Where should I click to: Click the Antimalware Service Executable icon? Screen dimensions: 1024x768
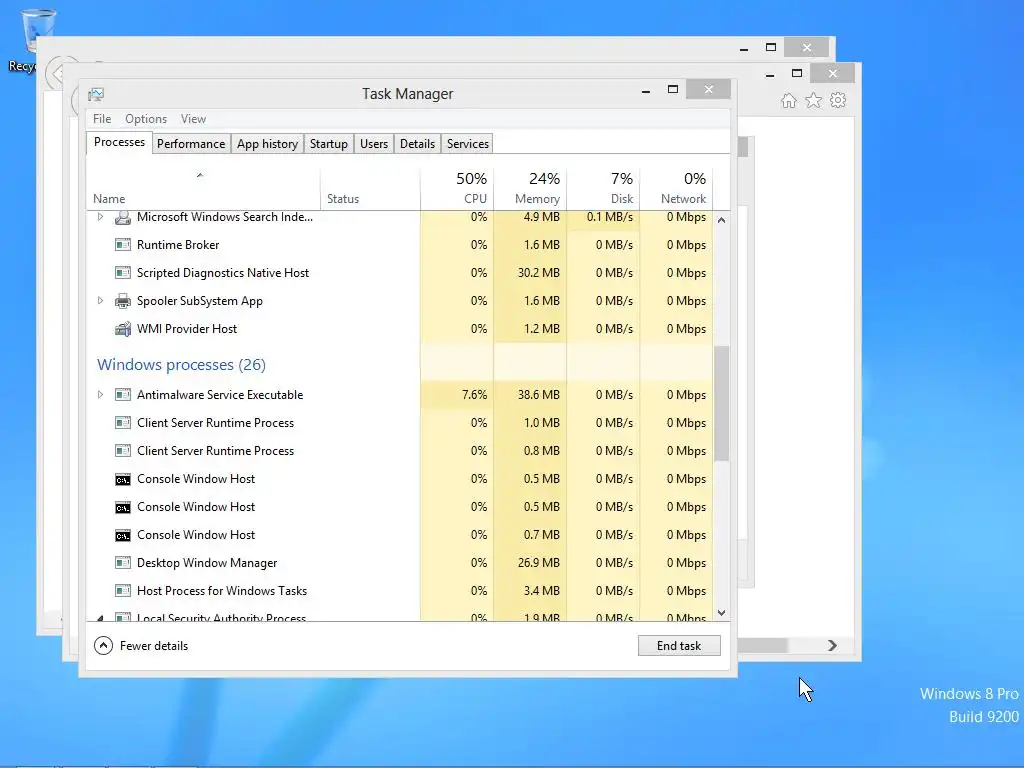coord(123,395)
